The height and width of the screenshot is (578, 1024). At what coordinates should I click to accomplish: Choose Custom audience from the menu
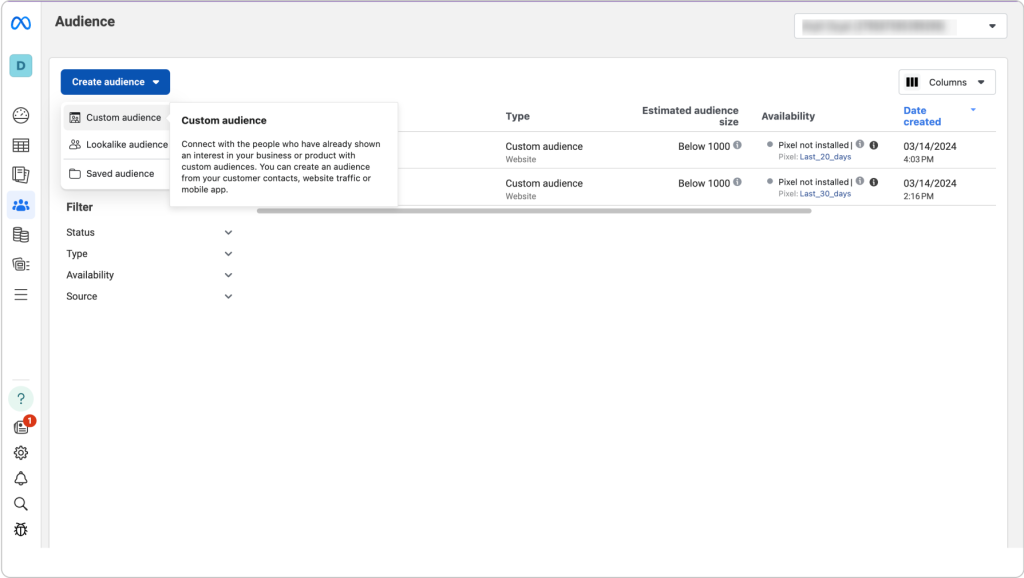click(116, 118)
